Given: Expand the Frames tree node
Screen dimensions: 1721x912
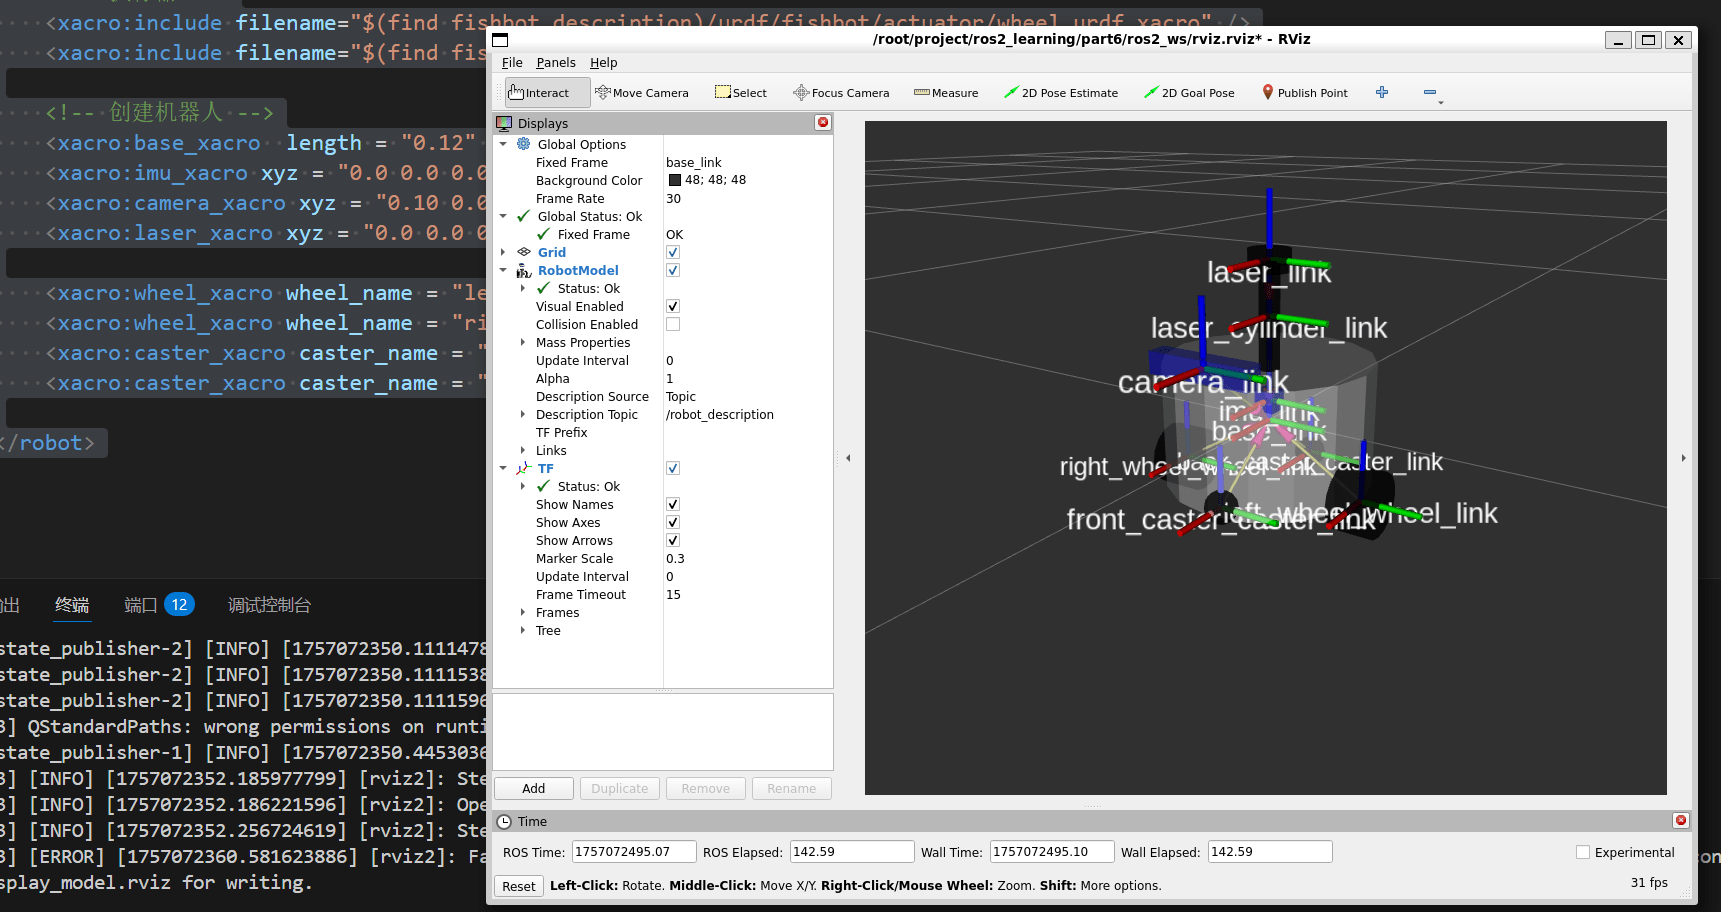Looking at the screenshot, I should click(x=523, y=613).
